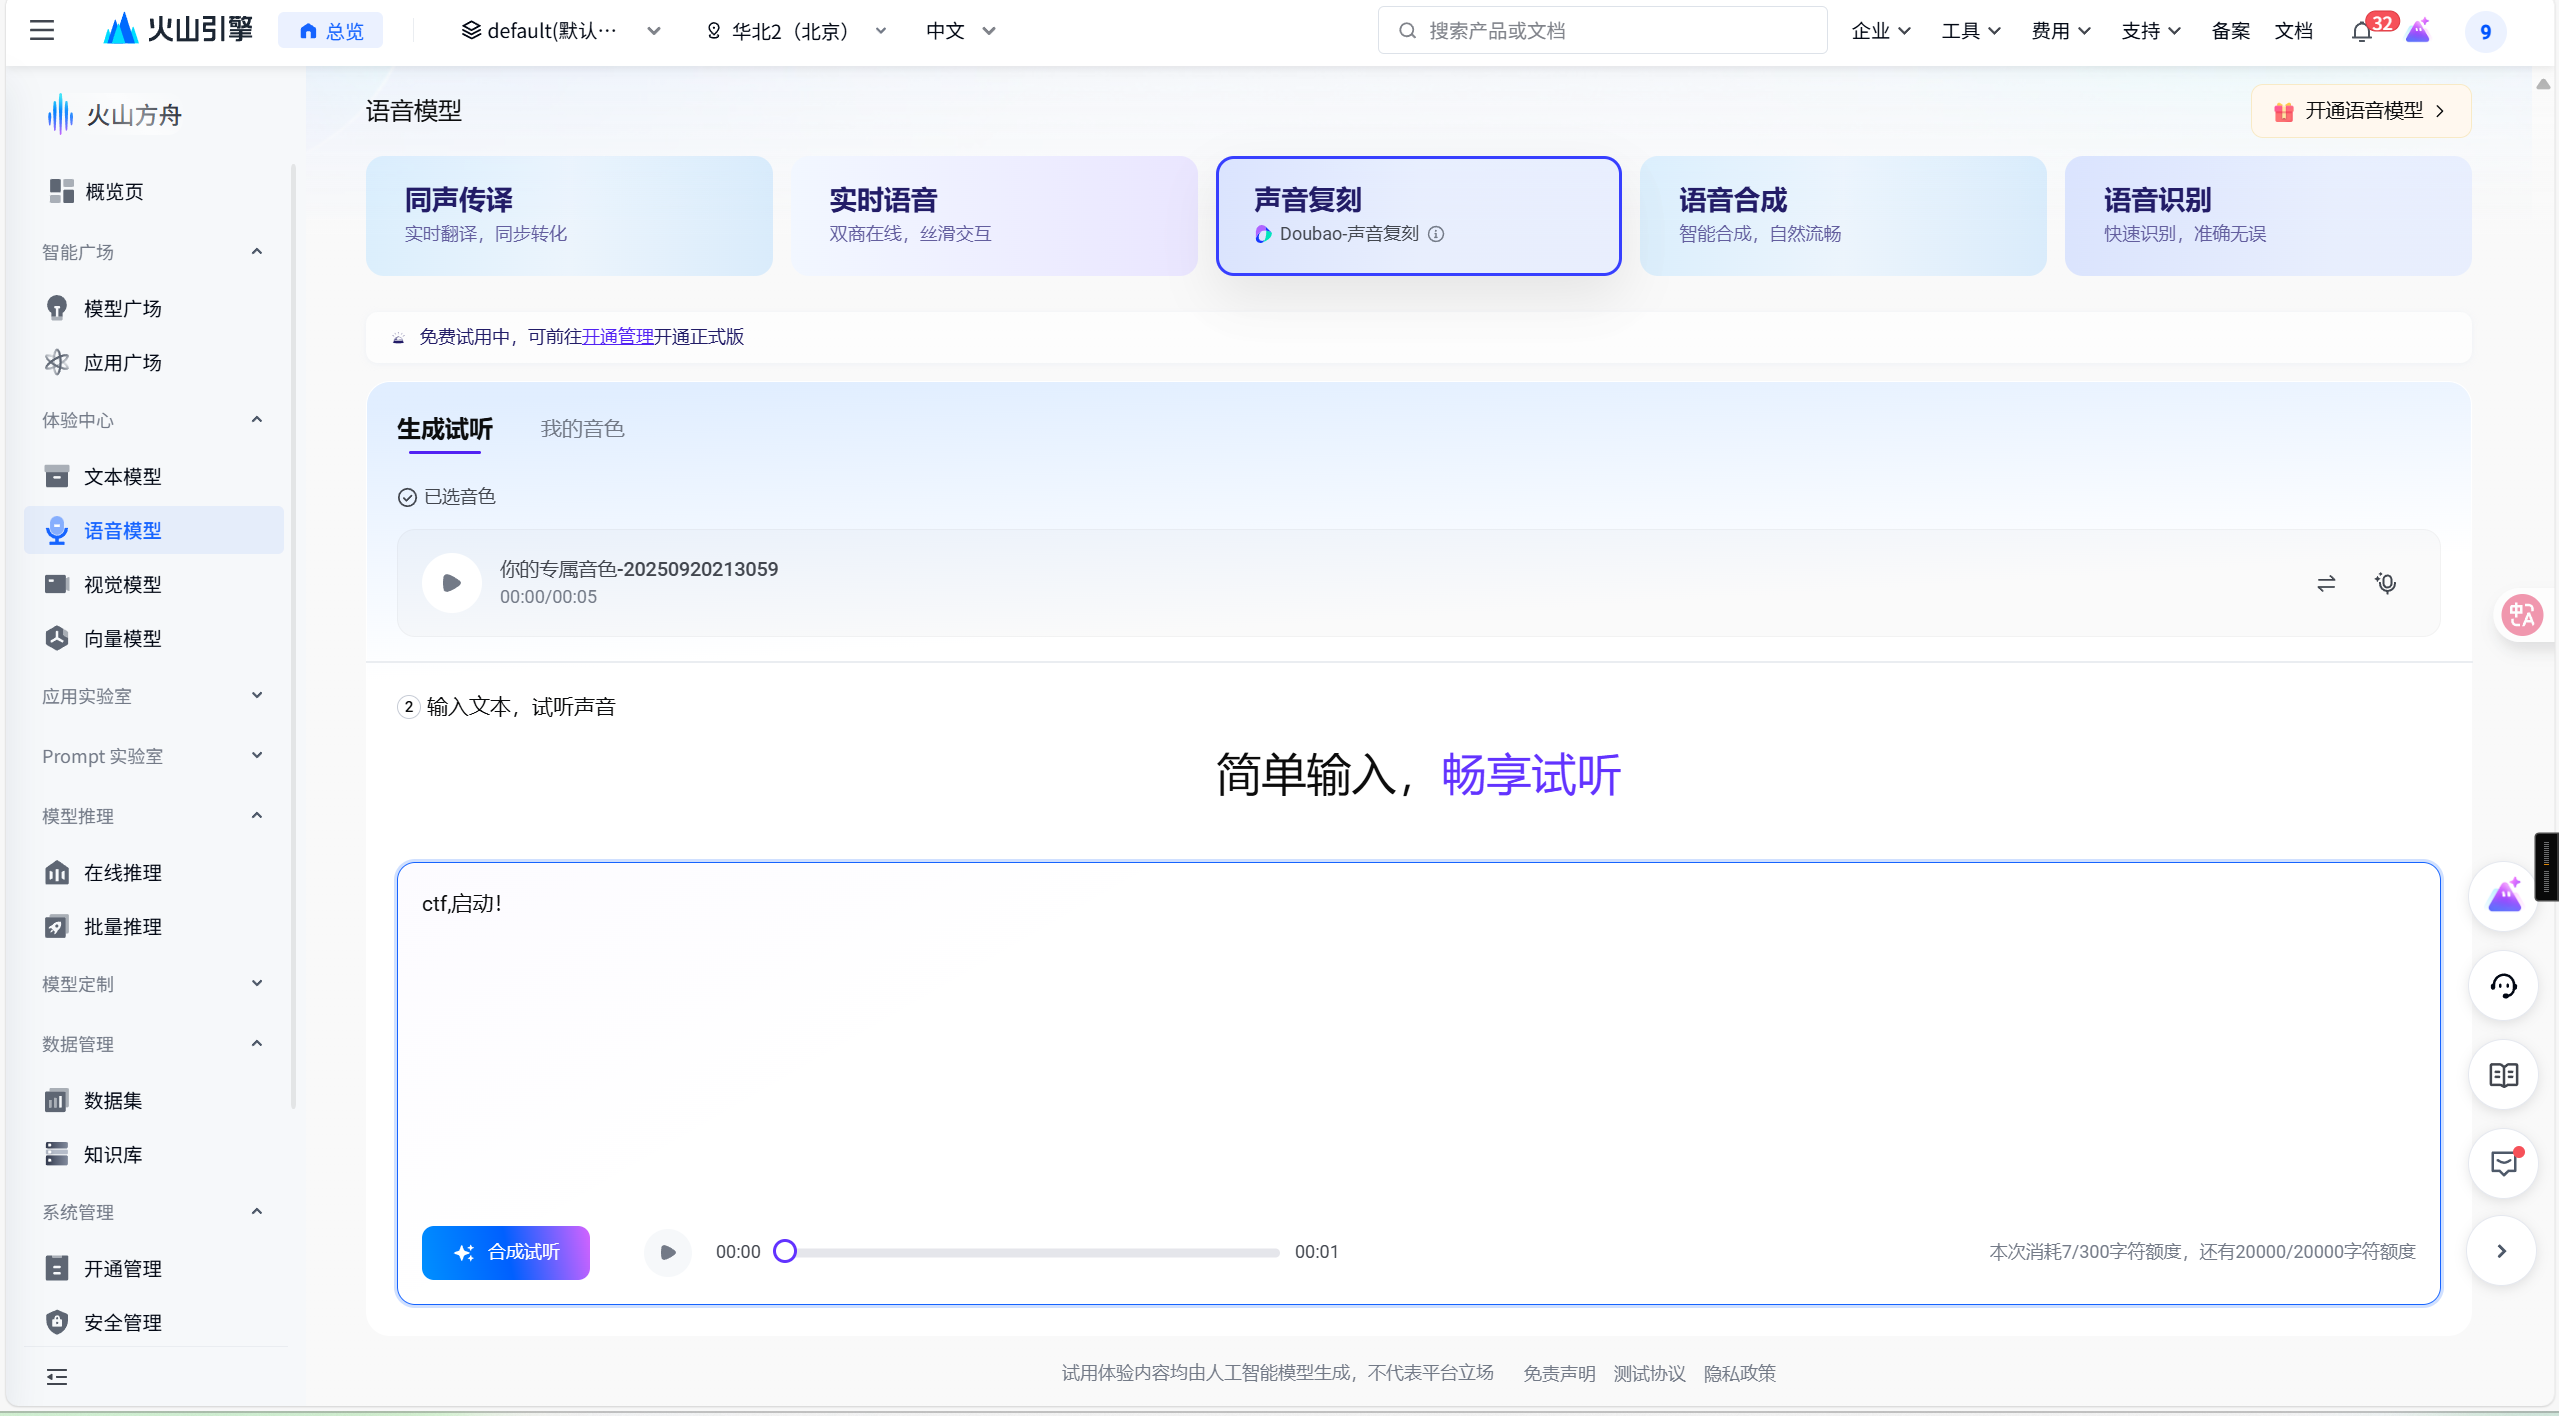Click the hamburger menu icon

[x=42, y=31]
